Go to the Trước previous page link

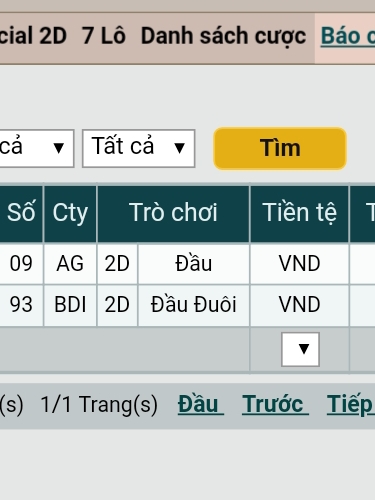tap(275, 404)
